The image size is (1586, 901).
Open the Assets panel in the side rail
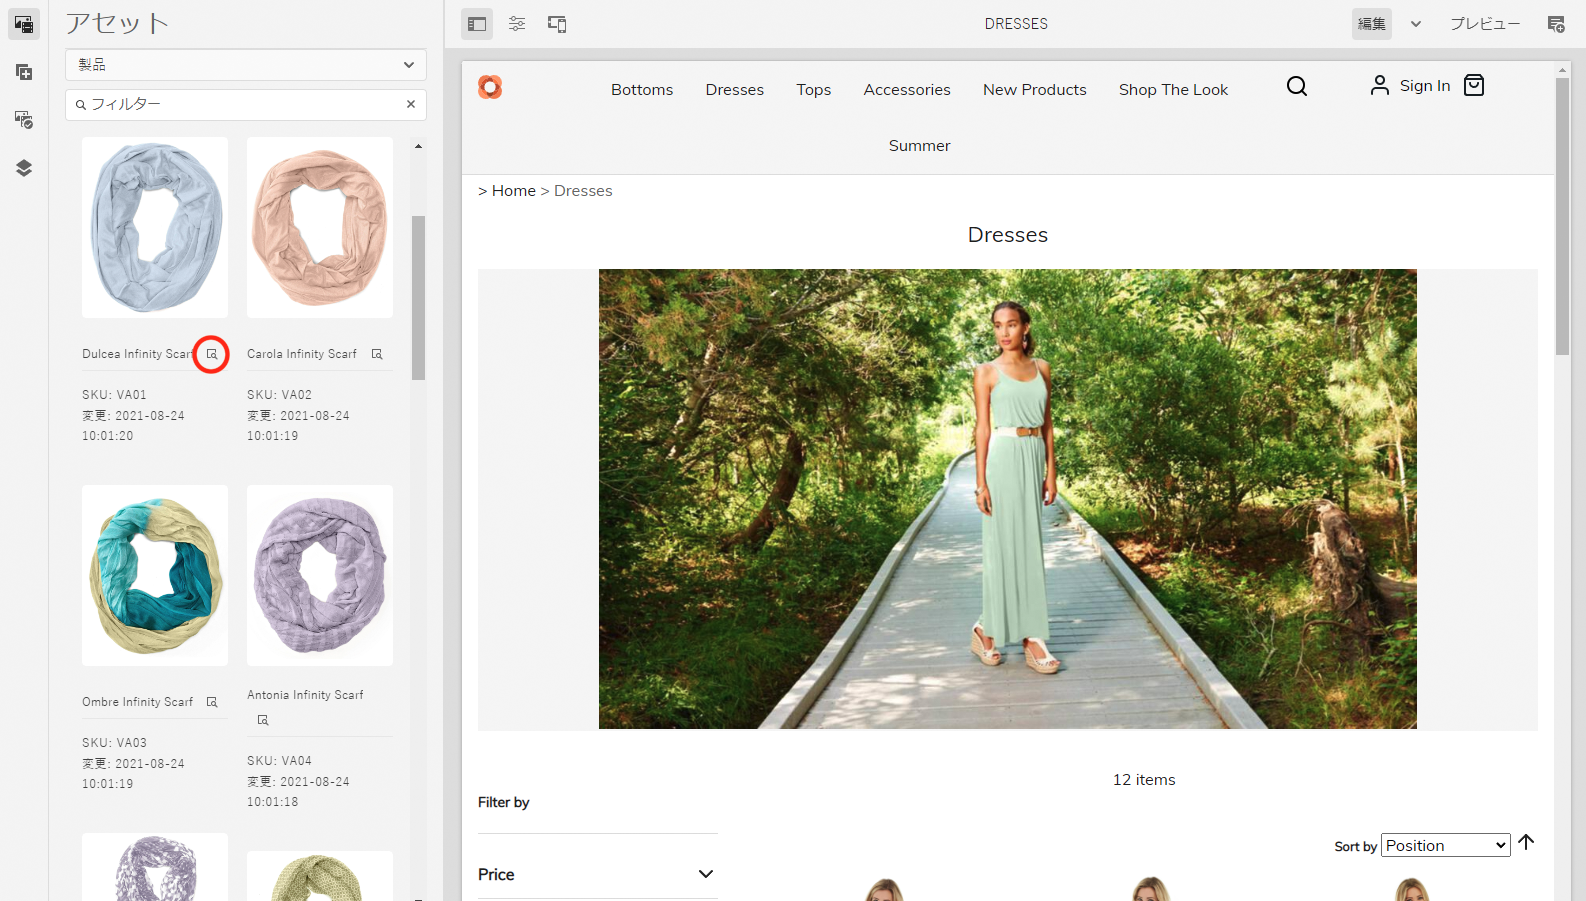(x=24, y=24)
